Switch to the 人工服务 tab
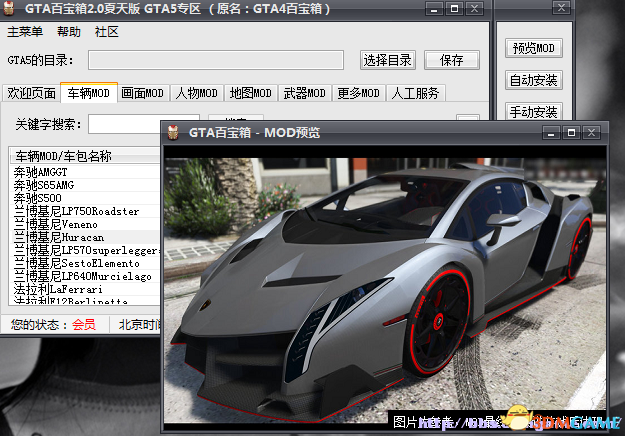The height and width of the screenshot is (436, 625). click(x=415, y=93)
